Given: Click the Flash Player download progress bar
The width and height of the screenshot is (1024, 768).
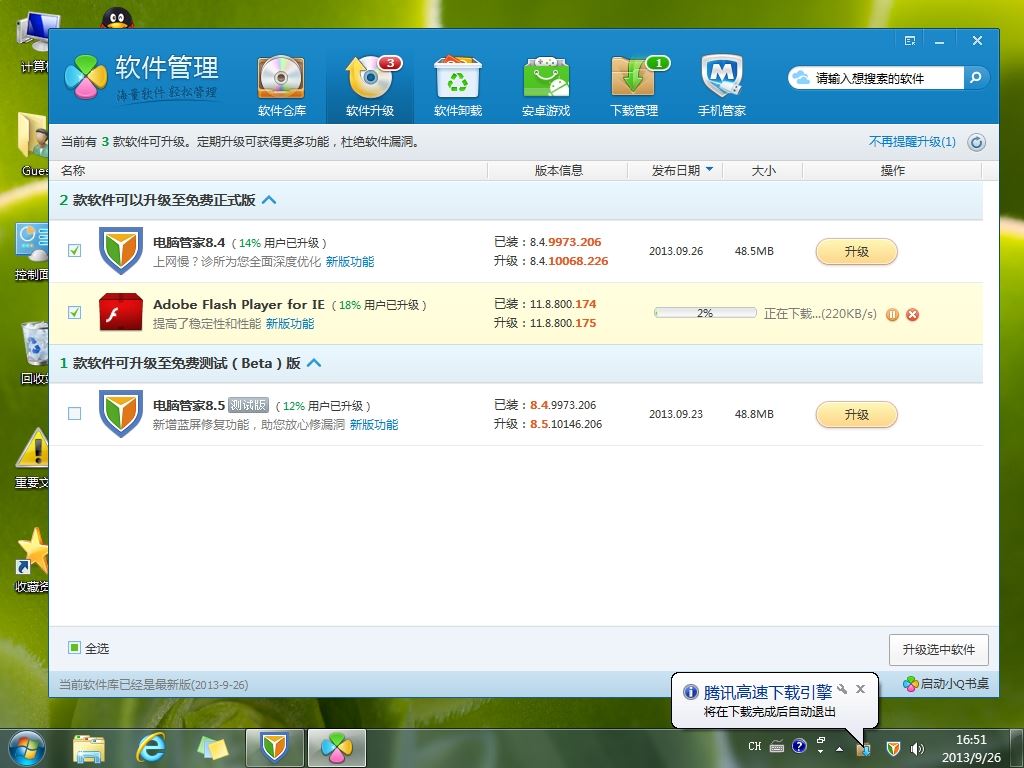Looking at the screenshot, I should [705, 313].
